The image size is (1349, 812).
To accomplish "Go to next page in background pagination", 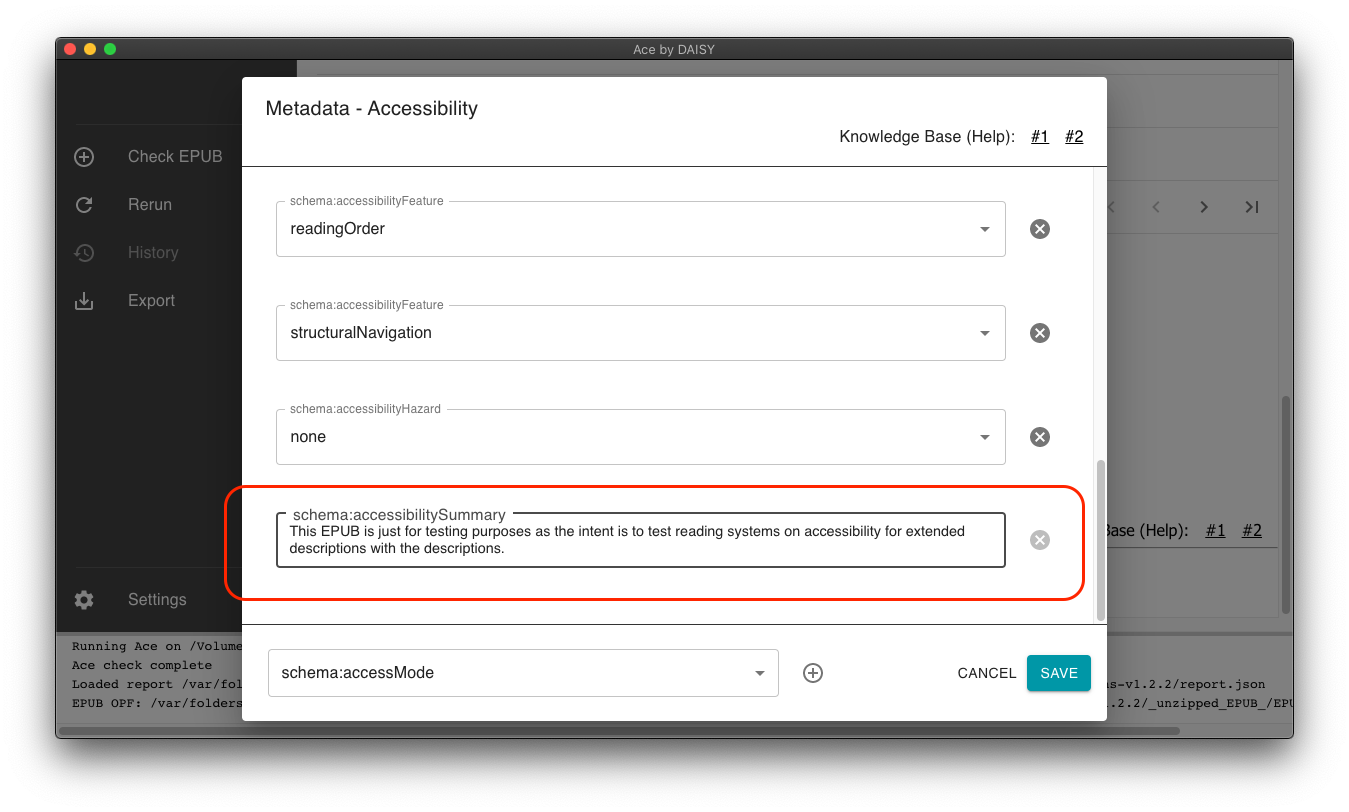I will pos(1204,207).
